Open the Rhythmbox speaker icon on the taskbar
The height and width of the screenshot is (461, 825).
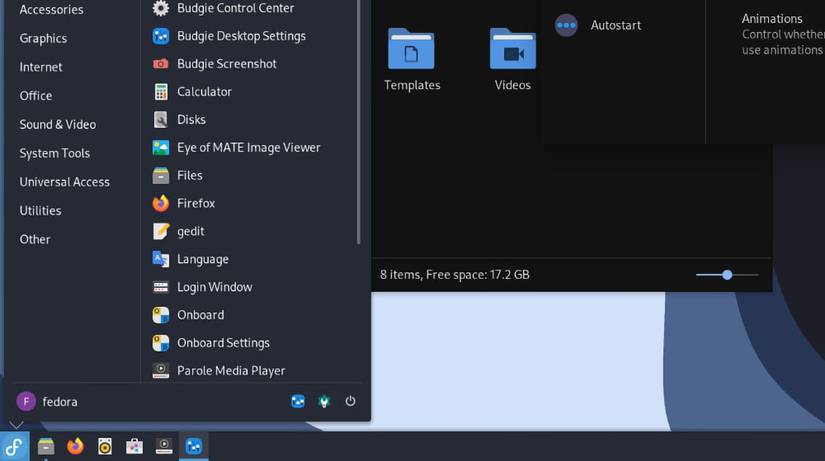pos(105,446)
